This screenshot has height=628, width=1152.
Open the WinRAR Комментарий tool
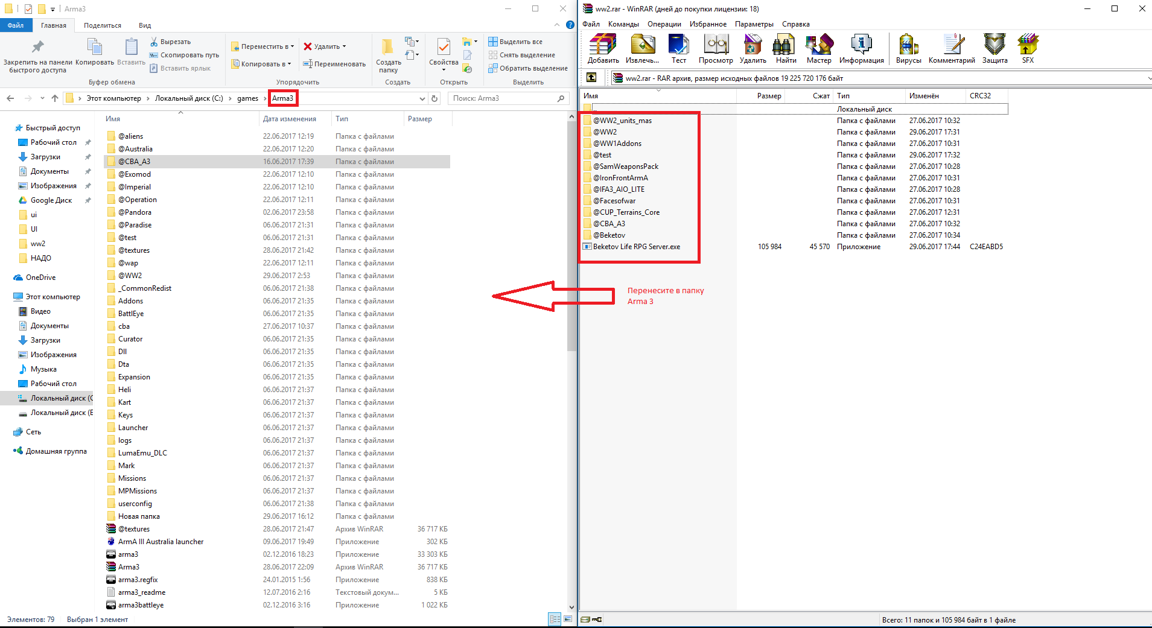coord(953,48)
